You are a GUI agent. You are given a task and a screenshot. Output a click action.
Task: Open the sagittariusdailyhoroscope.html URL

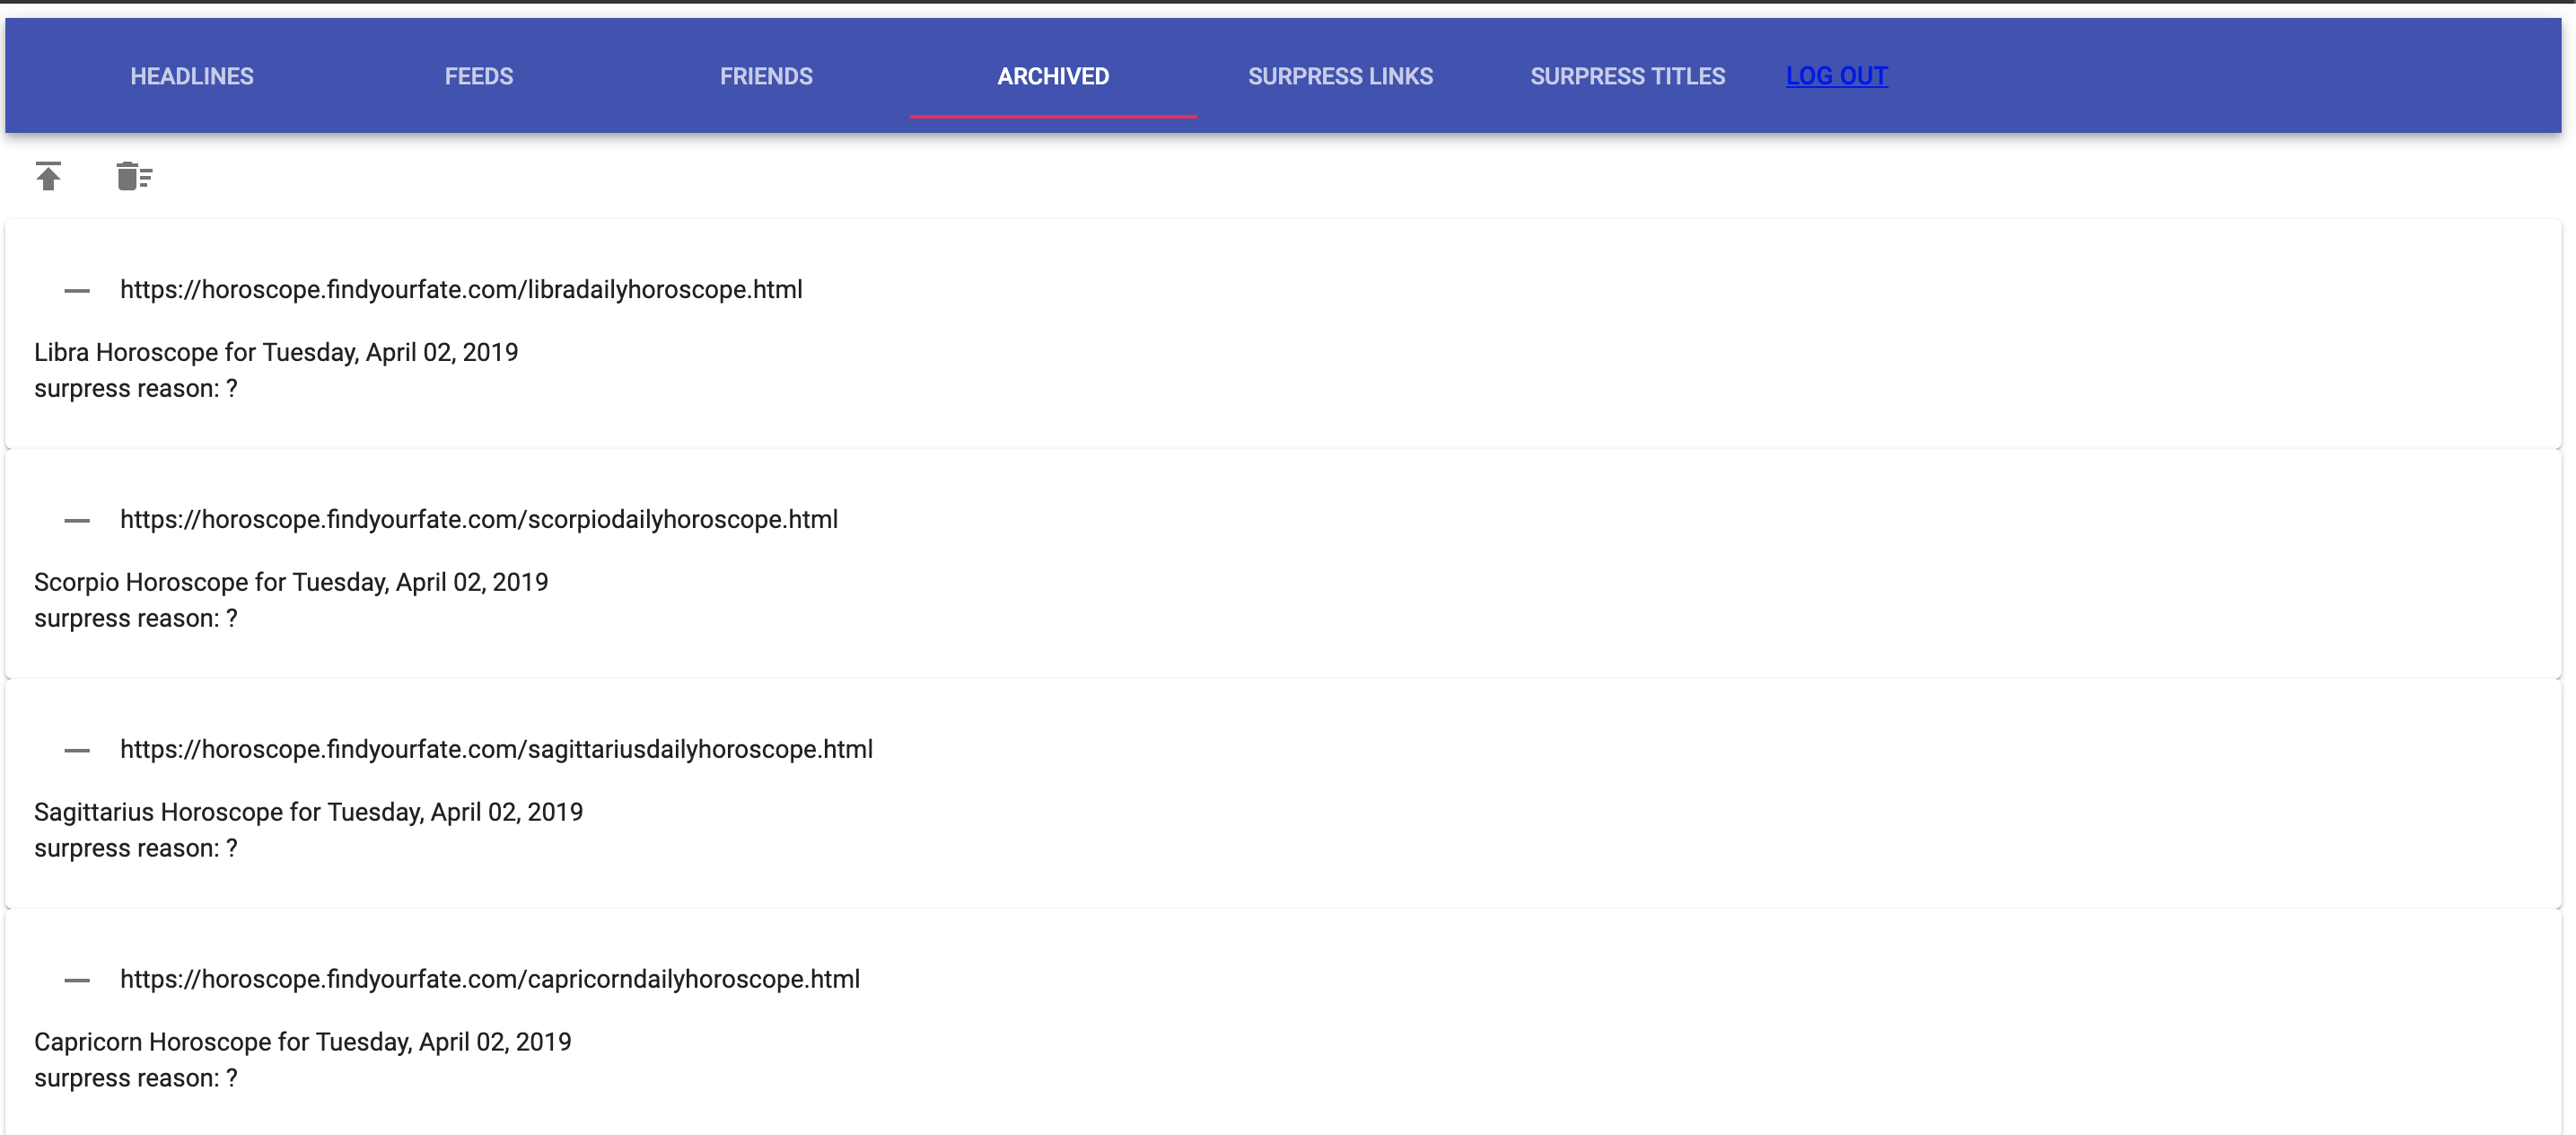(x=496, y=750)
